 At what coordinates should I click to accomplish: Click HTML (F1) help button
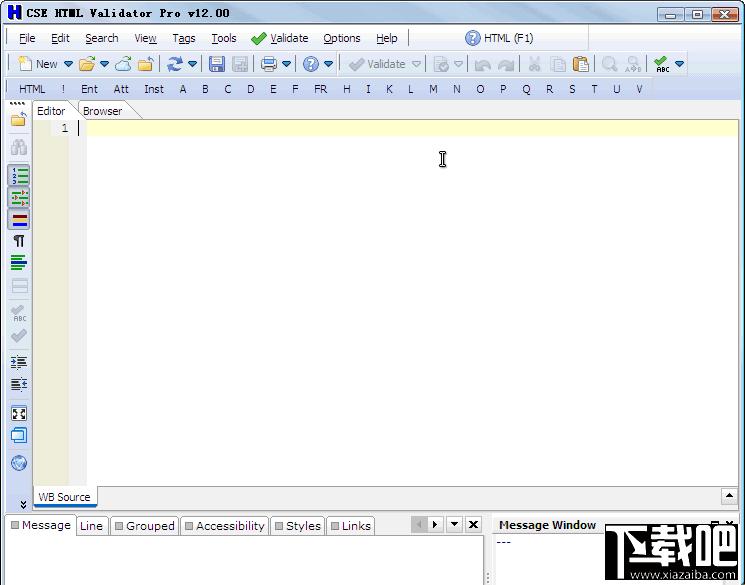click(x=499, y=38)
